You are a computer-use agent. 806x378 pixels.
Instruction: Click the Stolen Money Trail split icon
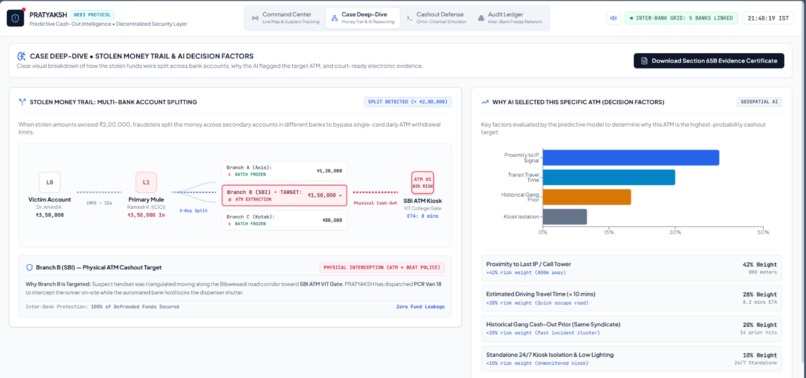click(22, 102)
